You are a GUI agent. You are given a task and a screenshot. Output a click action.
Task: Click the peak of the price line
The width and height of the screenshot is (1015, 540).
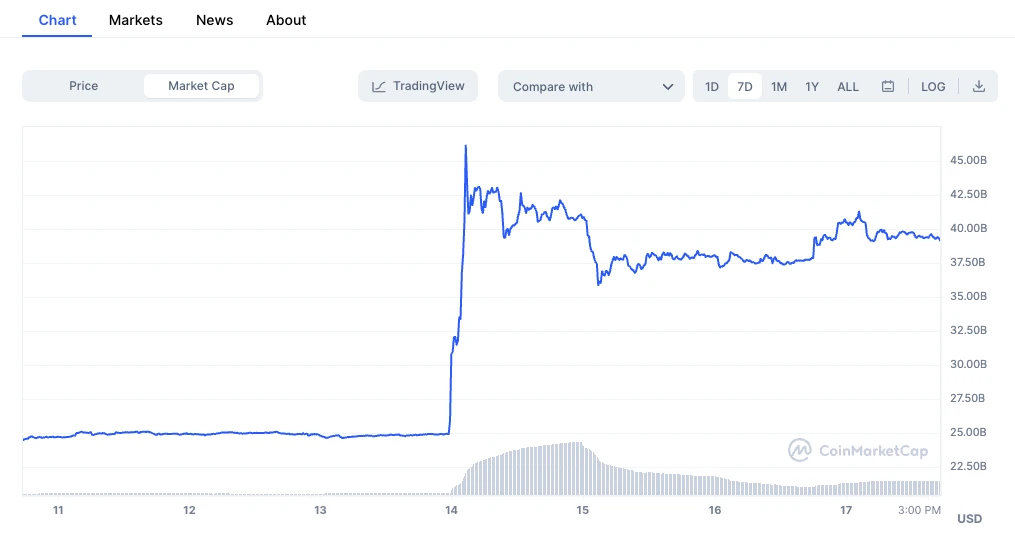(x=466, y=147)
